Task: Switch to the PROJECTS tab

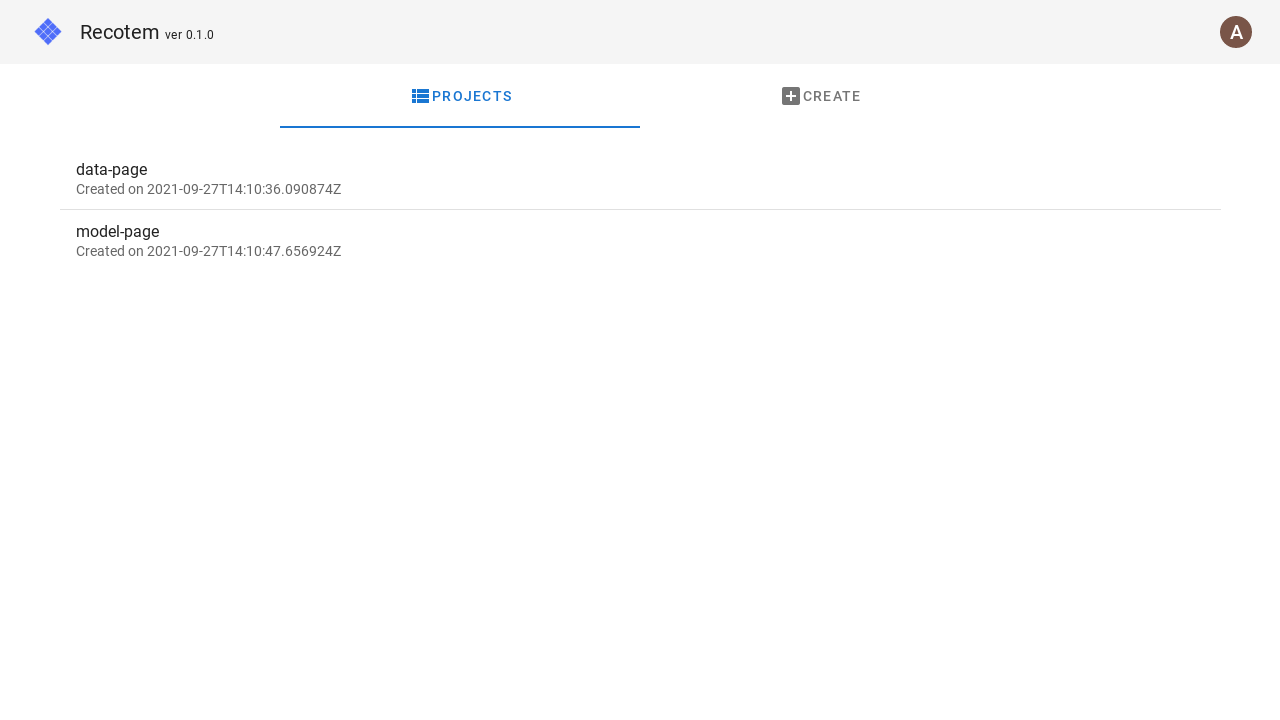Action: pos(460,95)
